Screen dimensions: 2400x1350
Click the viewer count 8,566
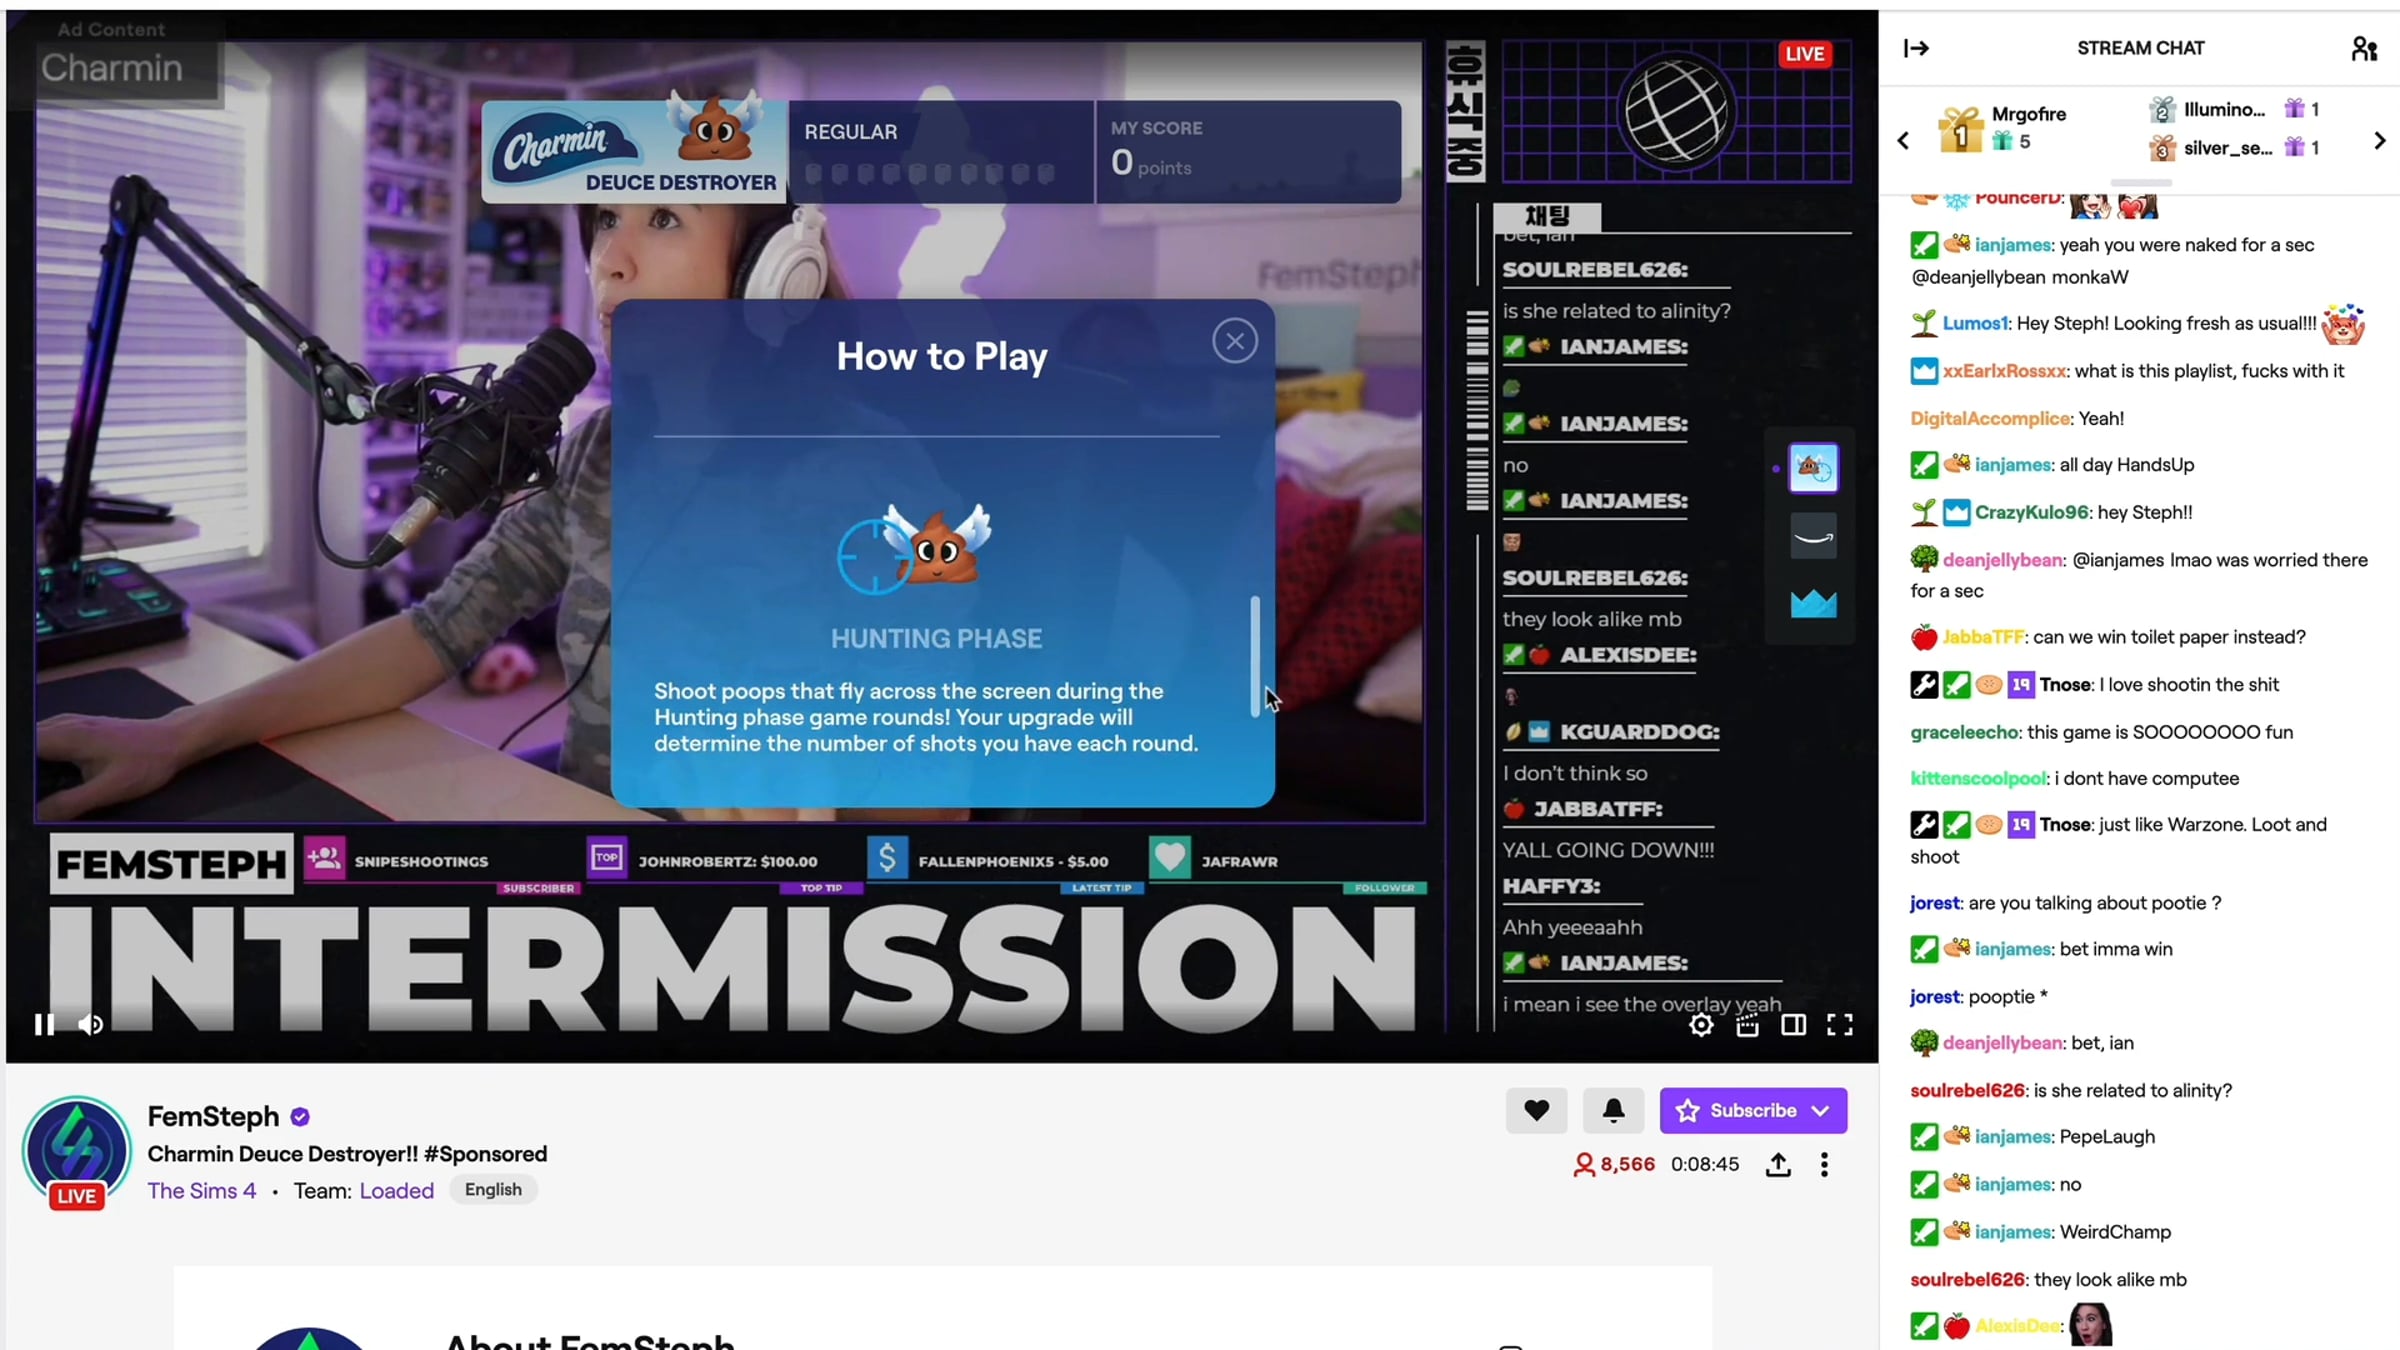1614,1164
